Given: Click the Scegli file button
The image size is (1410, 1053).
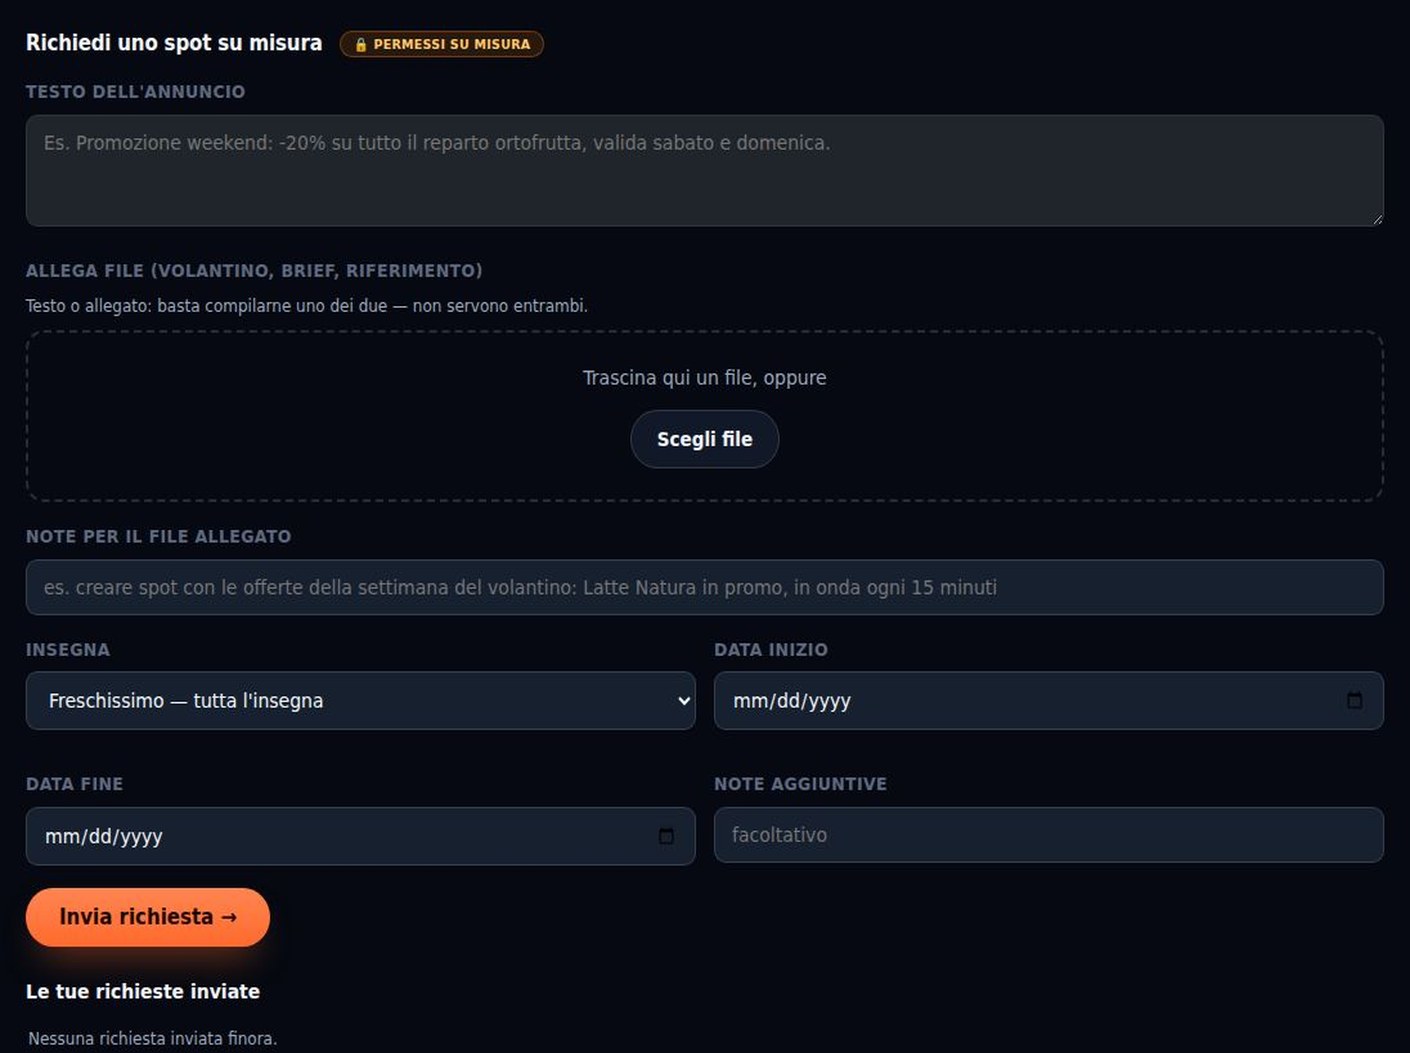Looking at the screenshot, I should (x=704, y=439).
